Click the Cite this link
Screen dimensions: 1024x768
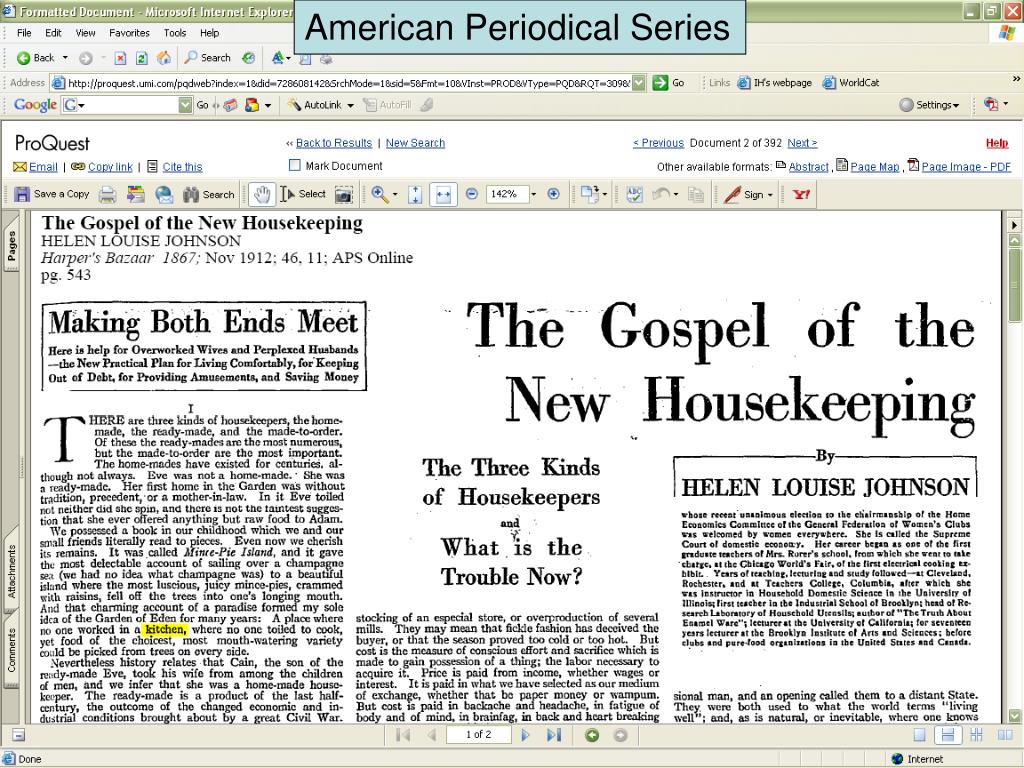182,167
